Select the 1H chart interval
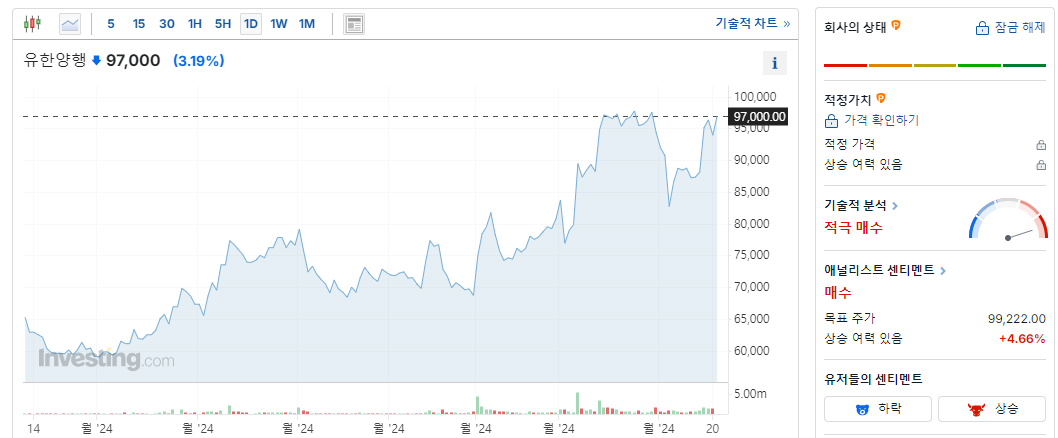 pyautogui.click(x=195, y=24)
